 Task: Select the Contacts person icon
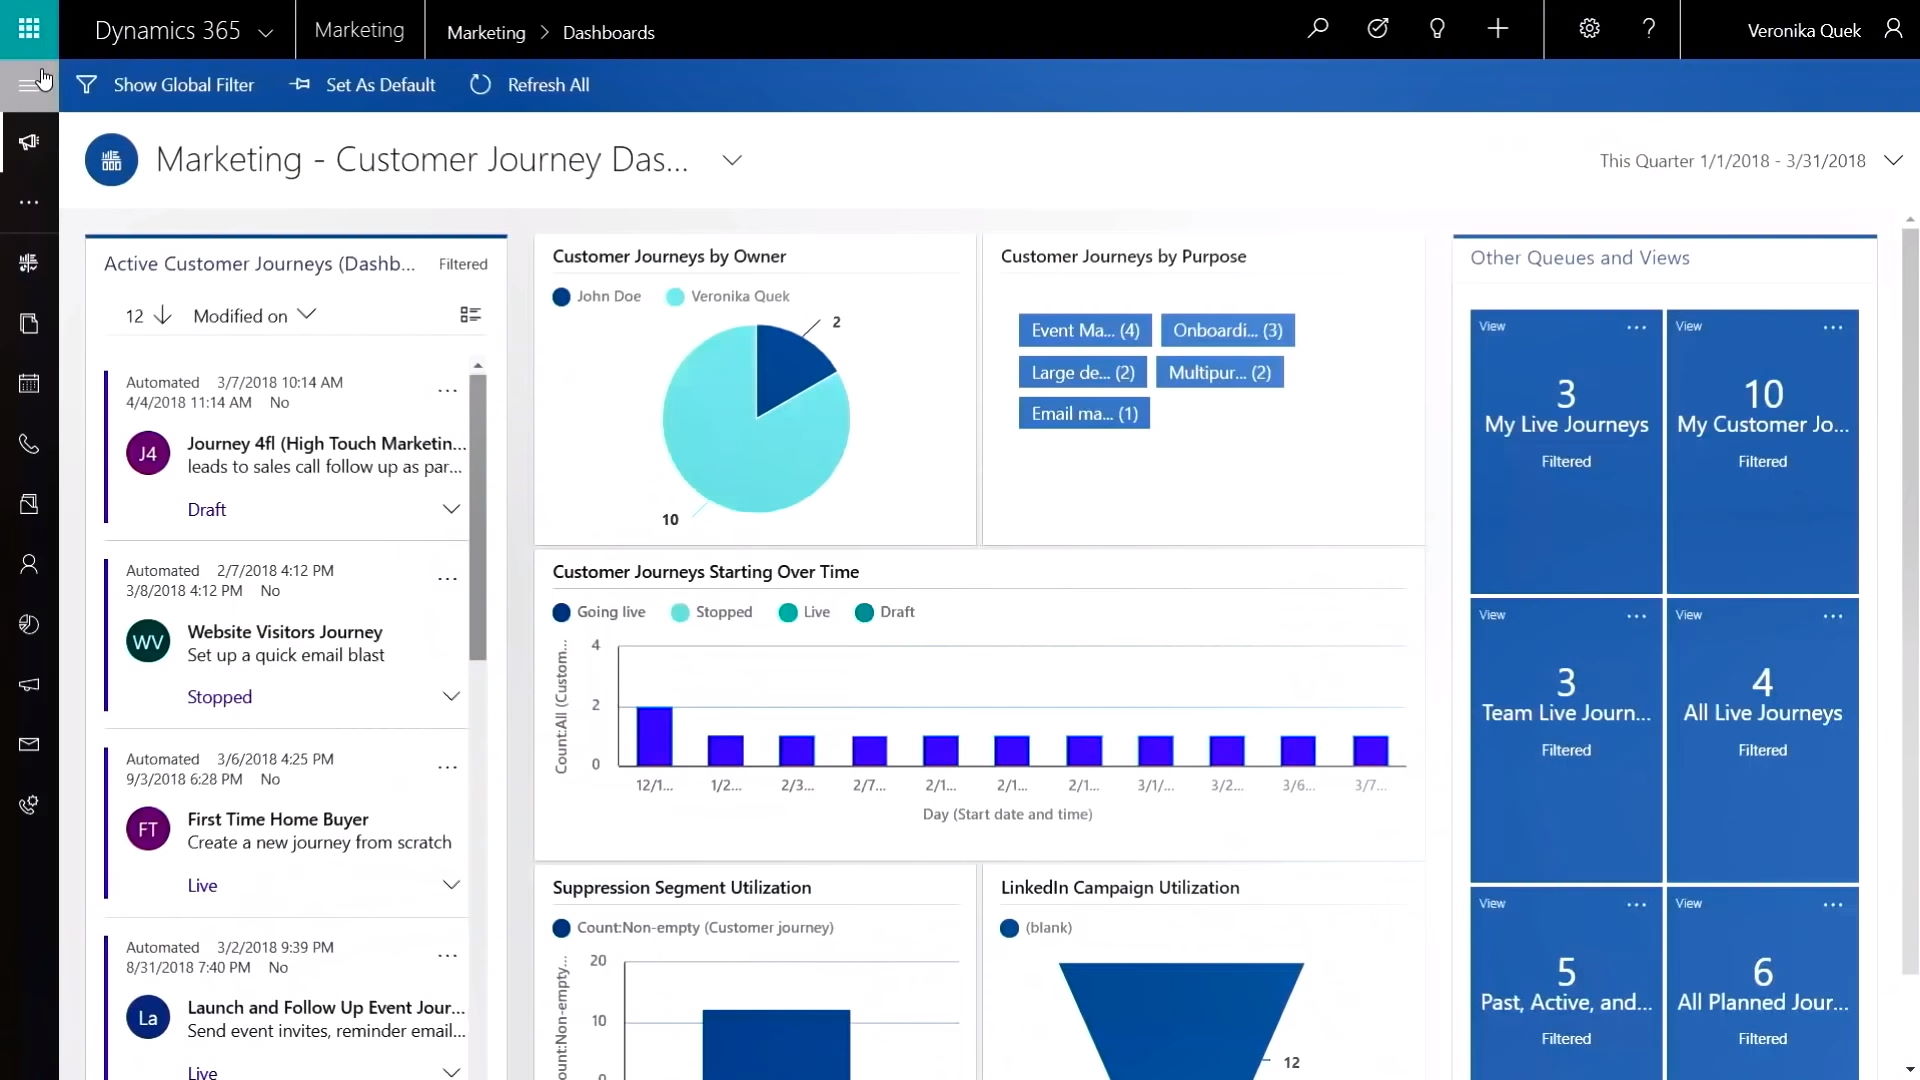(x=28, y=565)
